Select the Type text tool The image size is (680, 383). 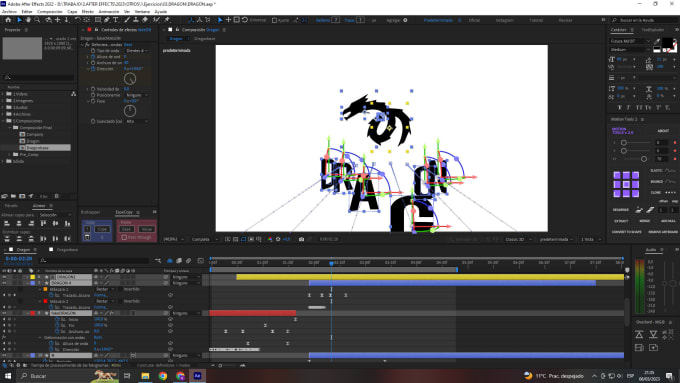pyautogui.click(x=116, y=20)
